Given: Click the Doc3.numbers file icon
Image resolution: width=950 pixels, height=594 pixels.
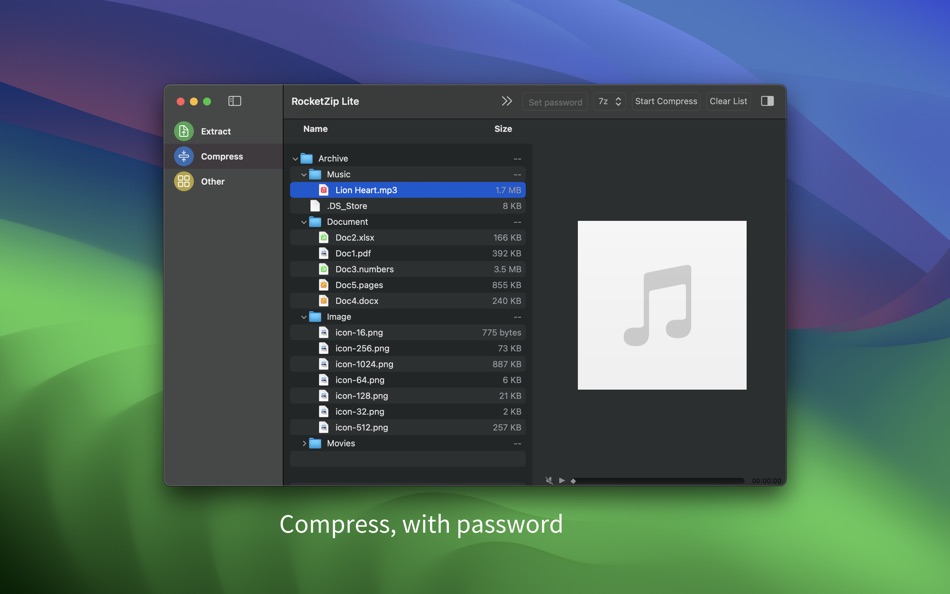Looking at the screenshot, I should (324, 269).
